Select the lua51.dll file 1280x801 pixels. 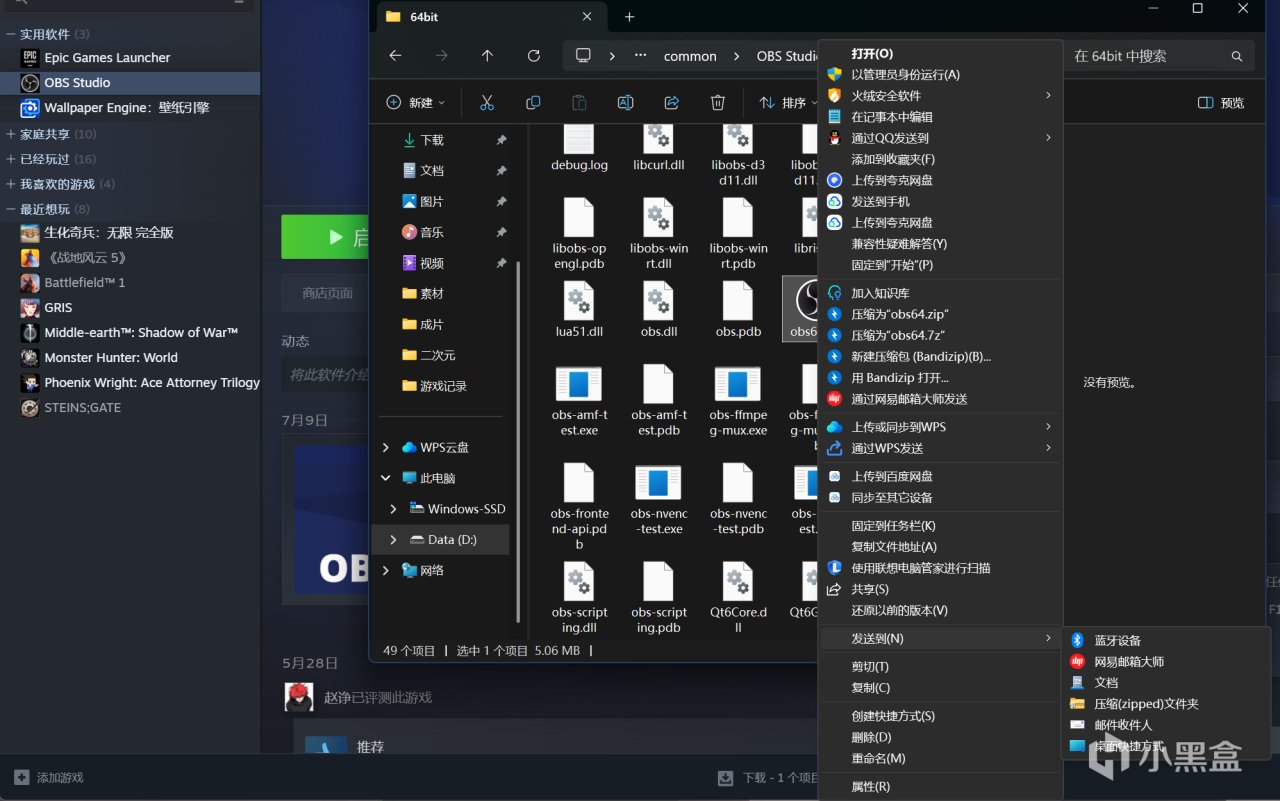[579, 310]
